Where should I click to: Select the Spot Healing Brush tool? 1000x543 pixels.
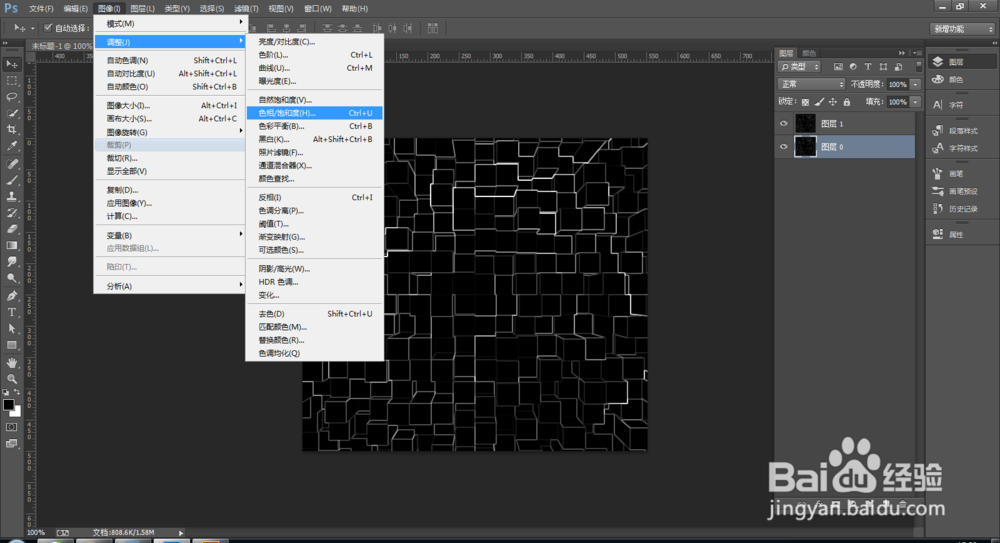pyautogui.click(x=11, y=165)
